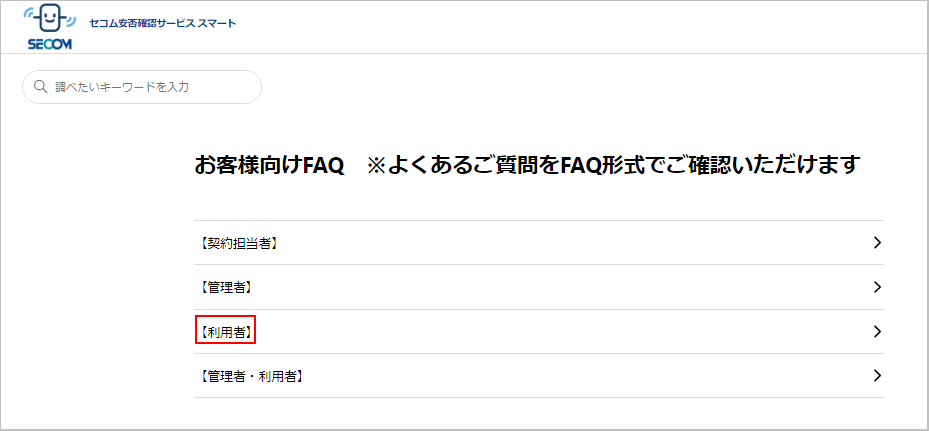The image size is (929, 431).
Task: Click empty space in the 【管理者】 row
Action: (x=563, y=287)
